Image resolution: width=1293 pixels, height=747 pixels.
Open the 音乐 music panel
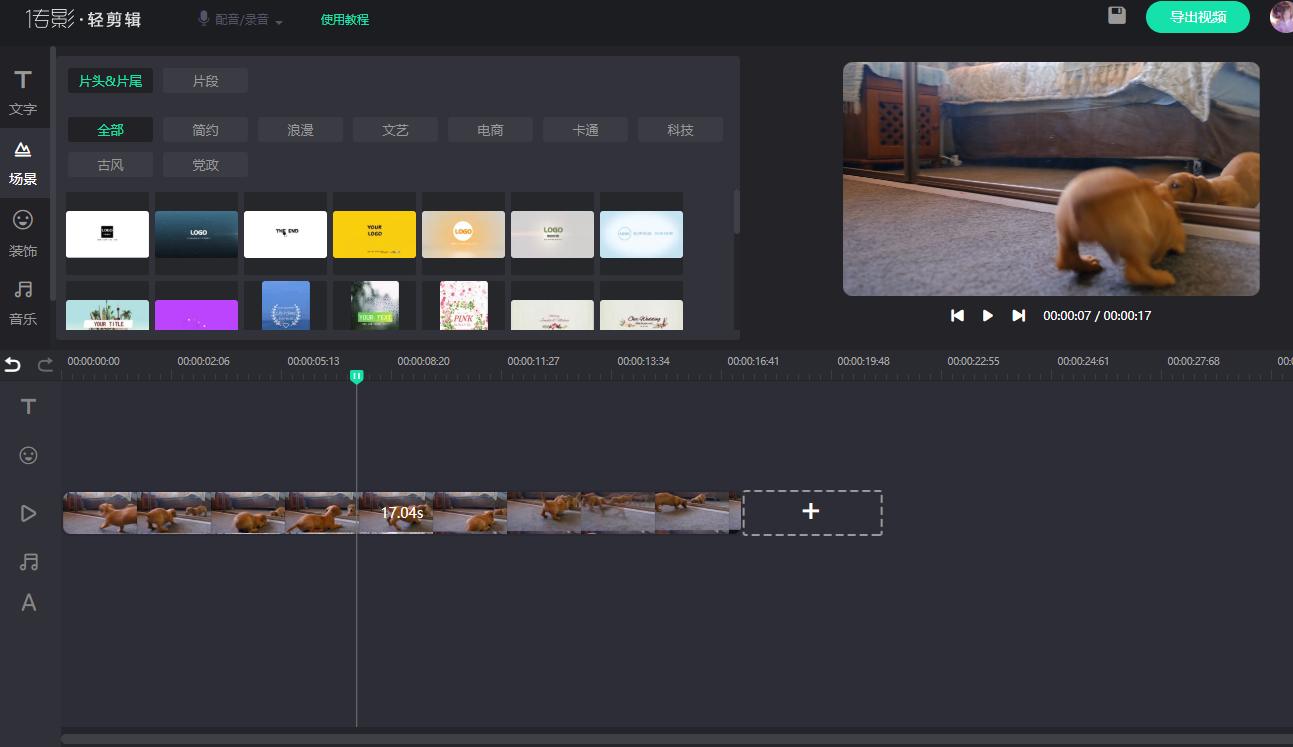pyautogui.click(x=23, y=302)
